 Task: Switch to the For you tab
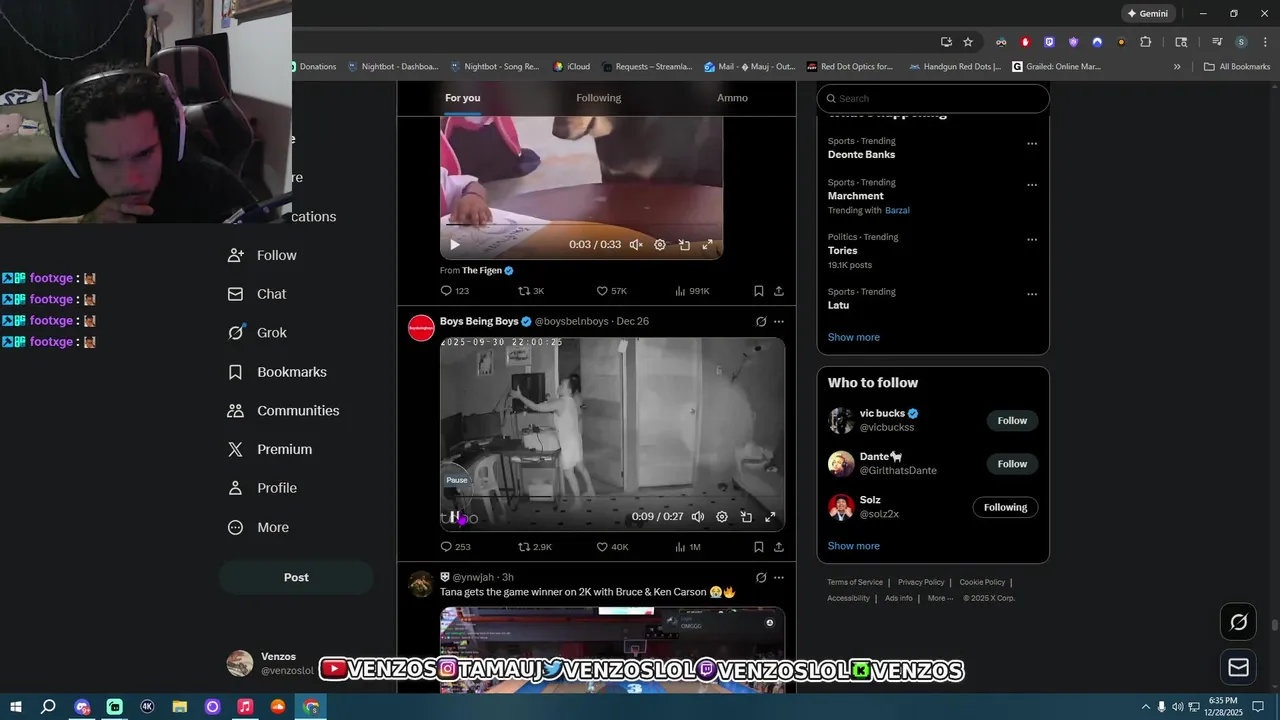463,98
